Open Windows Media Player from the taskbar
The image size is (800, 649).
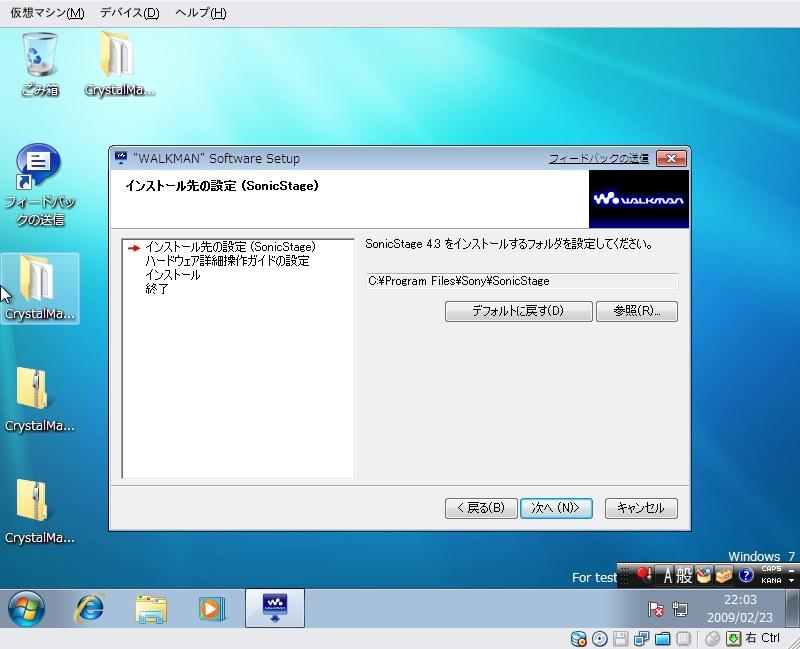pos(212,609)
